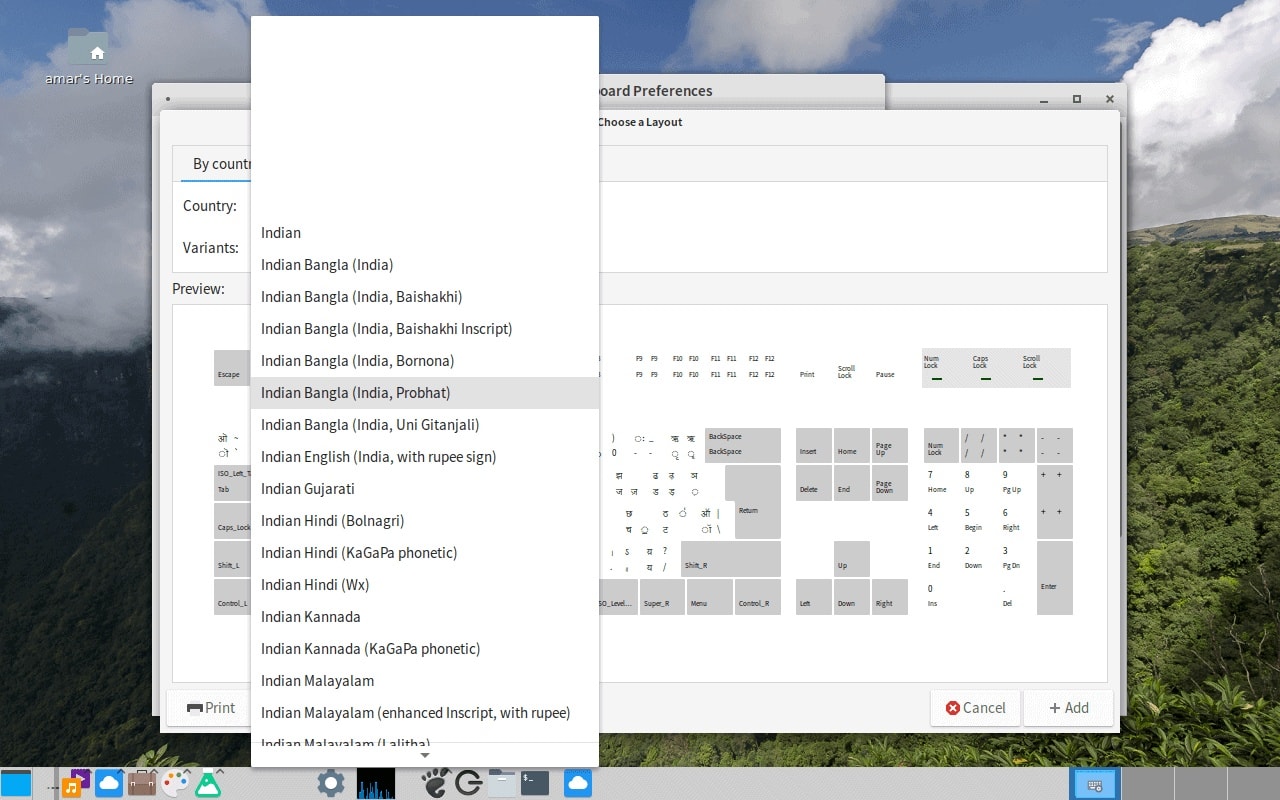The width and height of the screenshot is (1280, 800).
Task: Click the Cancel button
Action: click(975, 708)
